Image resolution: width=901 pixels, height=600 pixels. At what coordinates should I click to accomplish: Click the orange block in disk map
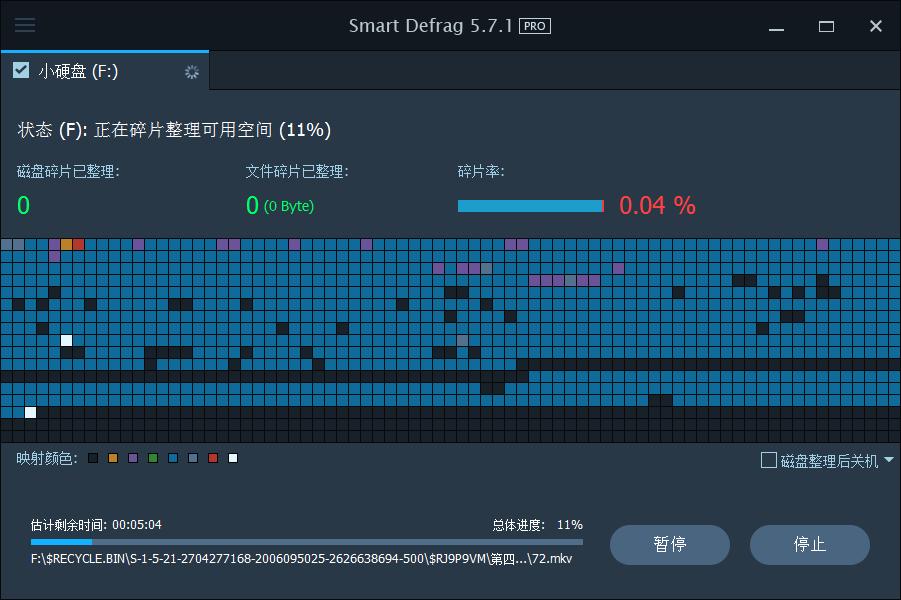[67, 244]
